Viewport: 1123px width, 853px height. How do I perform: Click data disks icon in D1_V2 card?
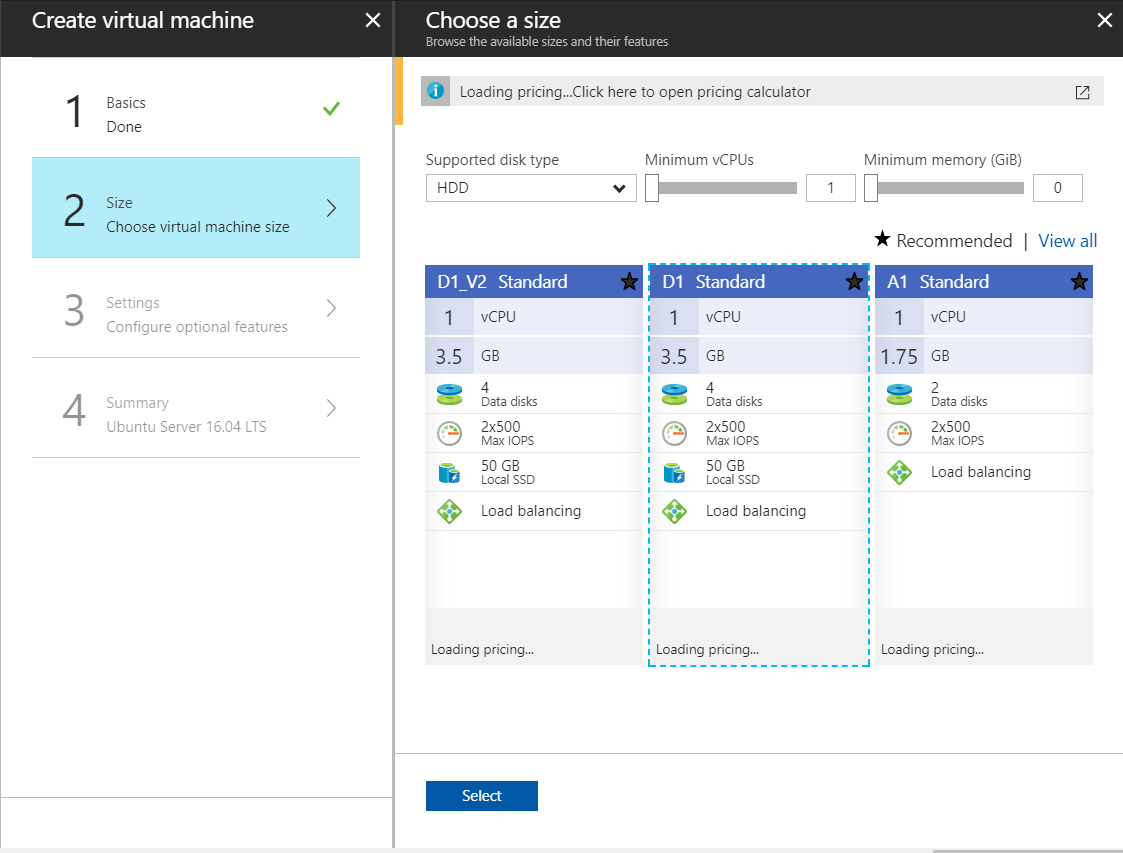pos(449,394)
